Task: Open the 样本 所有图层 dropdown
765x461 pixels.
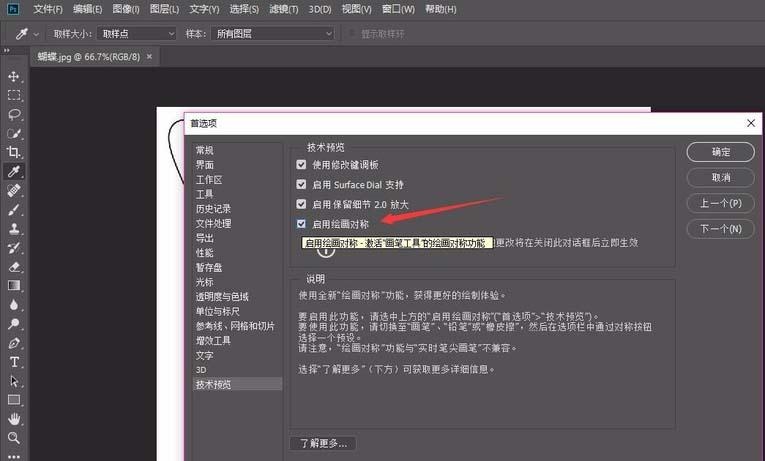Action: [273, 34]
